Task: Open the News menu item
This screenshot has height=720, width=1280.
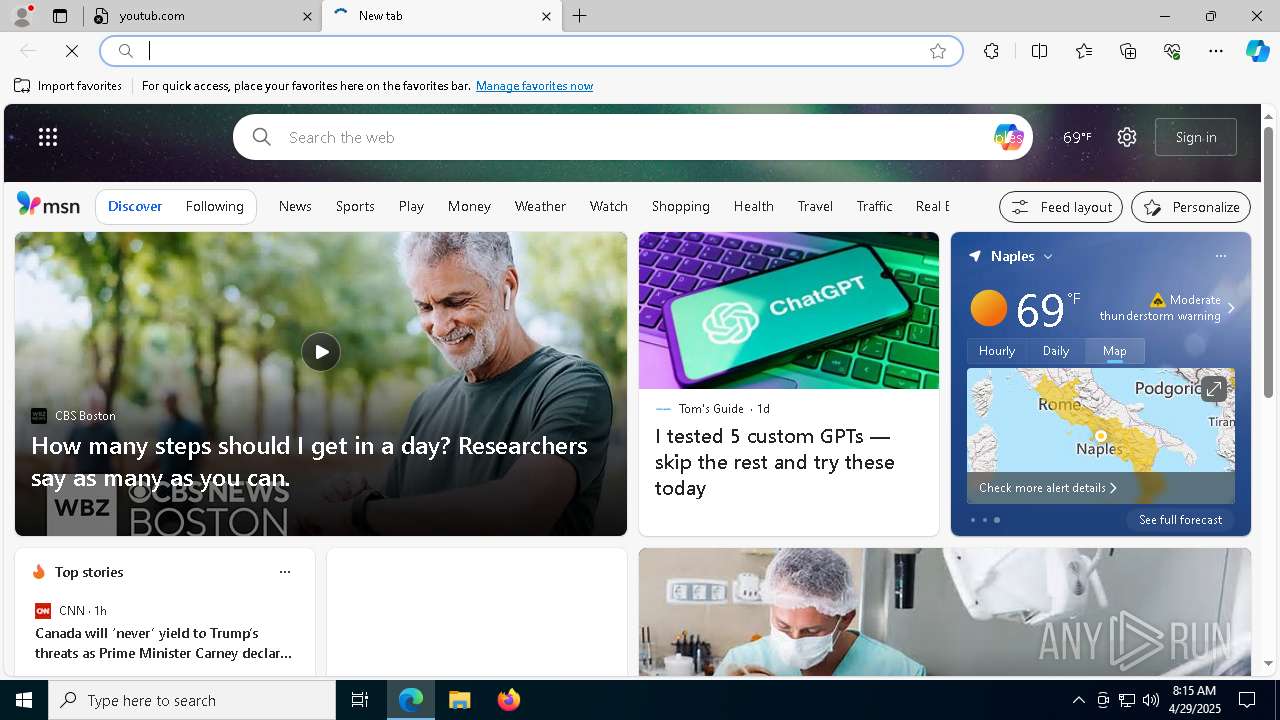Action: (295, 206)
